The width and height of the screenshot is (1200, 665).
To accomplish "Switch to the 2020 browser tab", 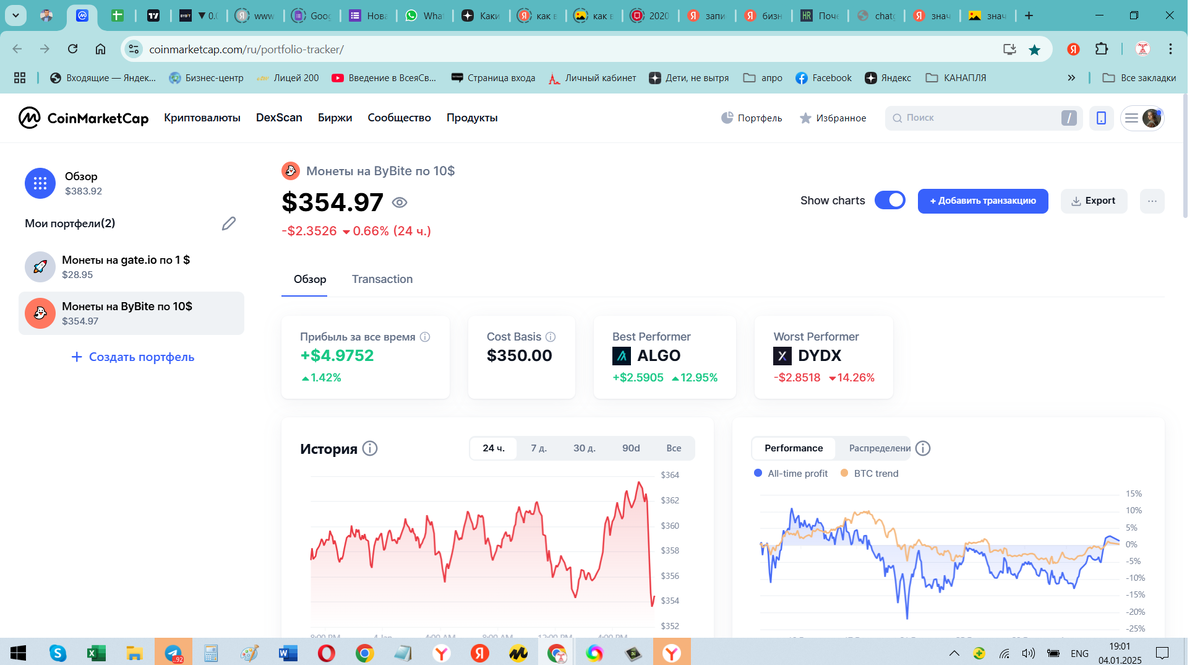I will pyautogui.click(x=651, y=16).
